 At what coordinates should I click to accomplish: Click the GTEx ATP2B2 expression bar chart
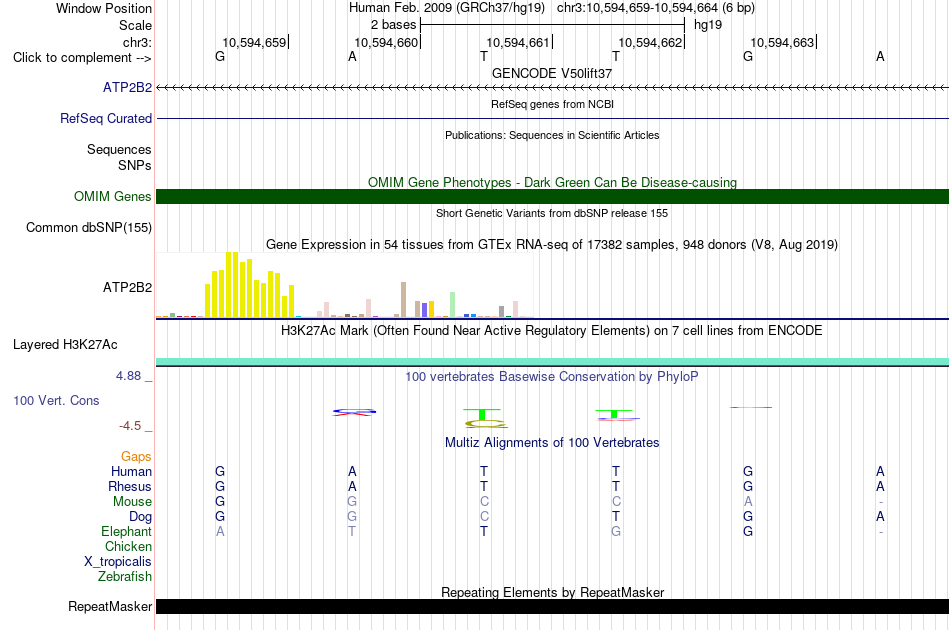pos(345,285)
